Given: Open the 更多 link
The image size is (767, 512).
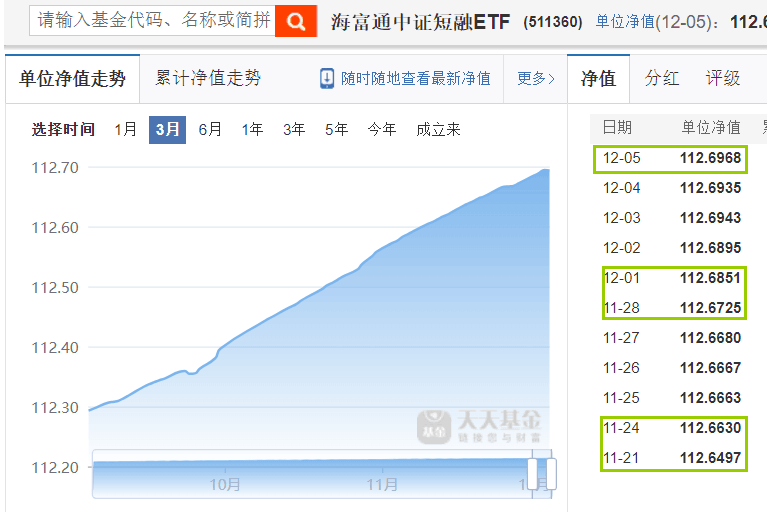Looking at the screenshot, I should (535, 78).
